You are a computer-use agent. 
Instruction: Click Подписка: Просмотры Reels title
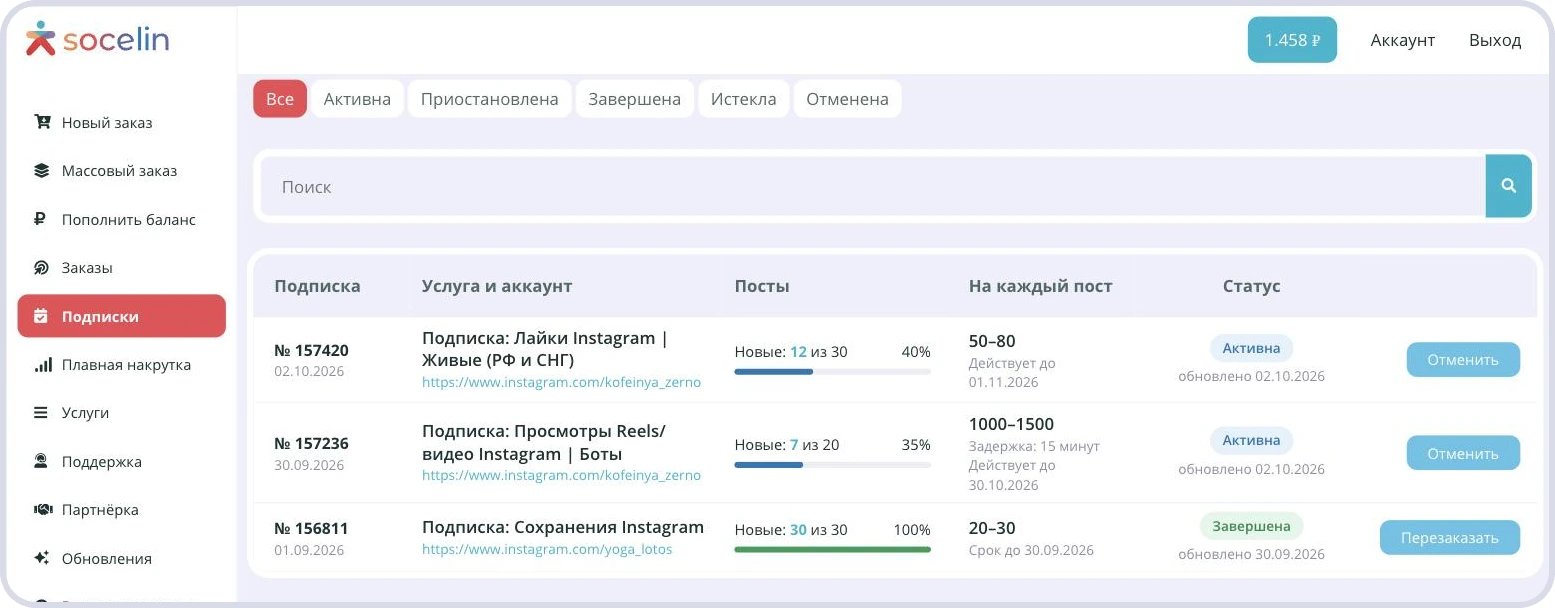pyautogui.click(x=544, y=442)
